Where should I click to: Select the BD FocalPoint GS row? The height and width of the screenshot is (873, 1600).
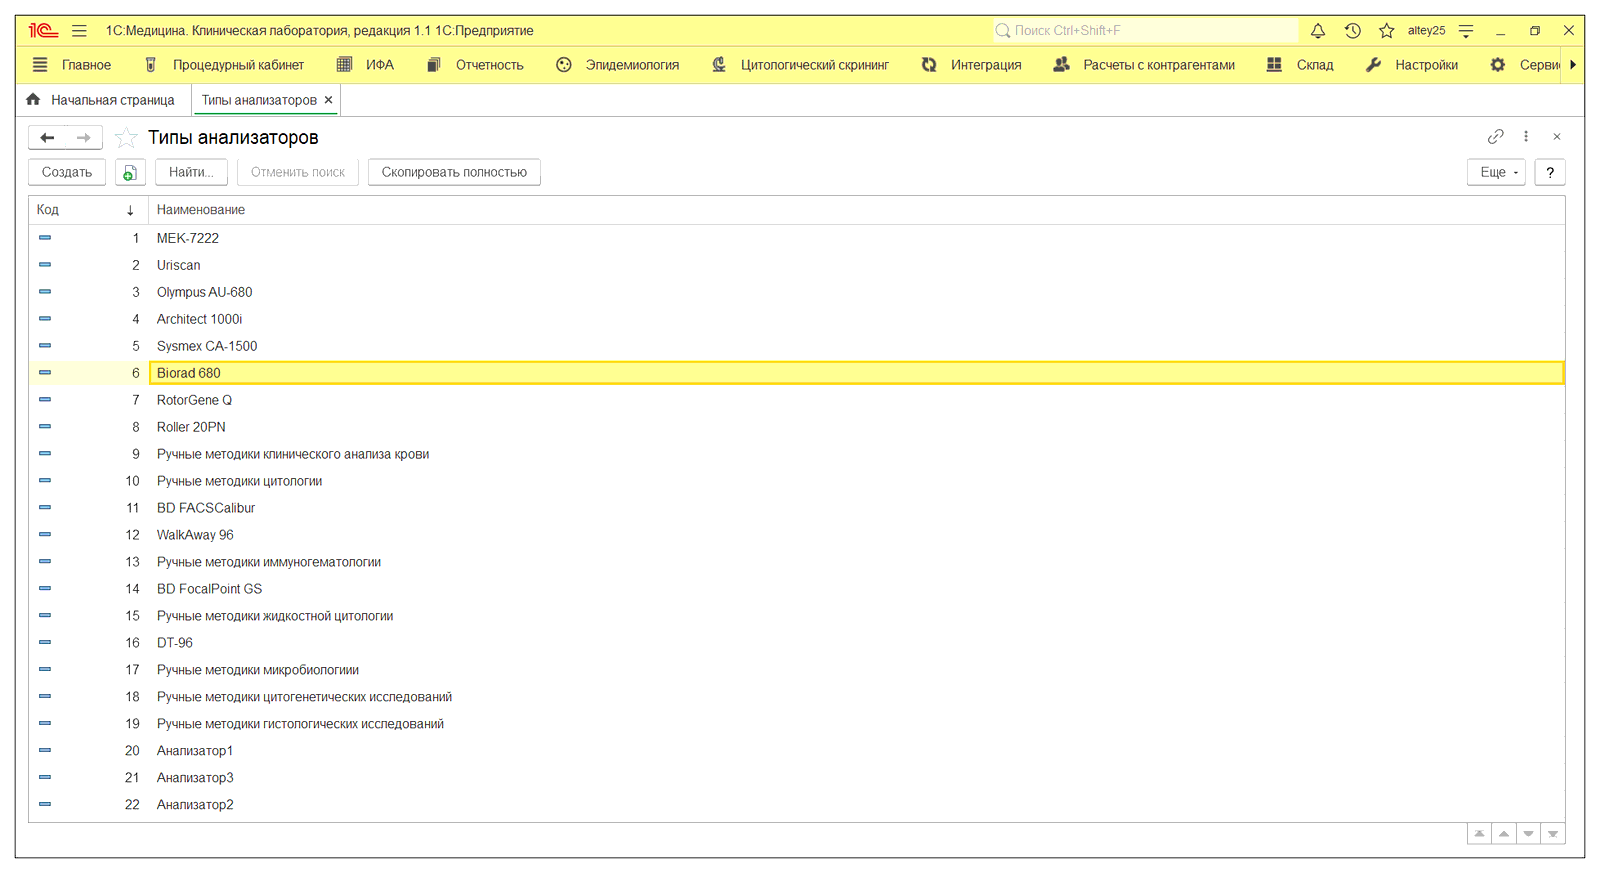point(797,589)
